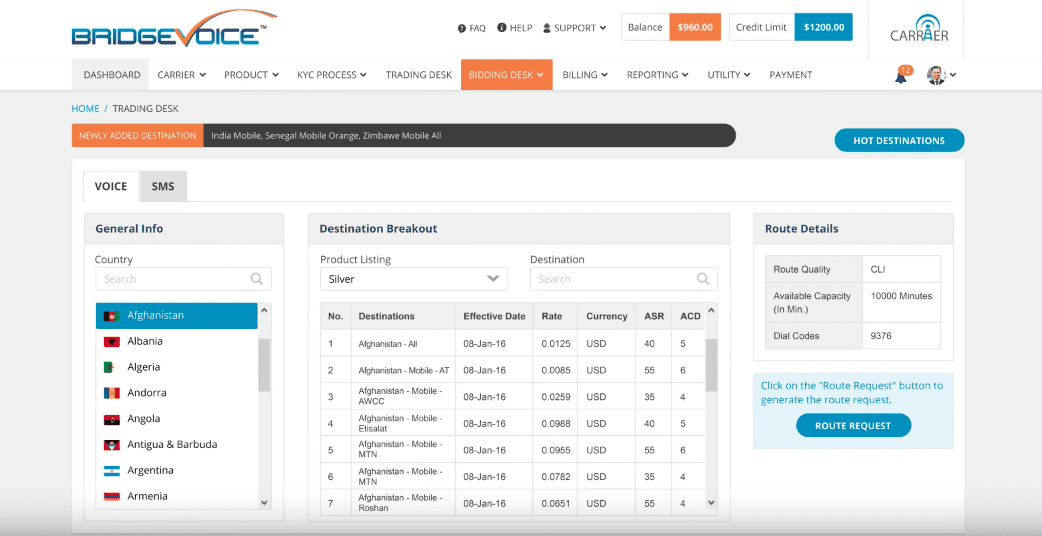Open the Reporting menu
This screenshot has width=1042, height=536.
[x=657, y=75]
